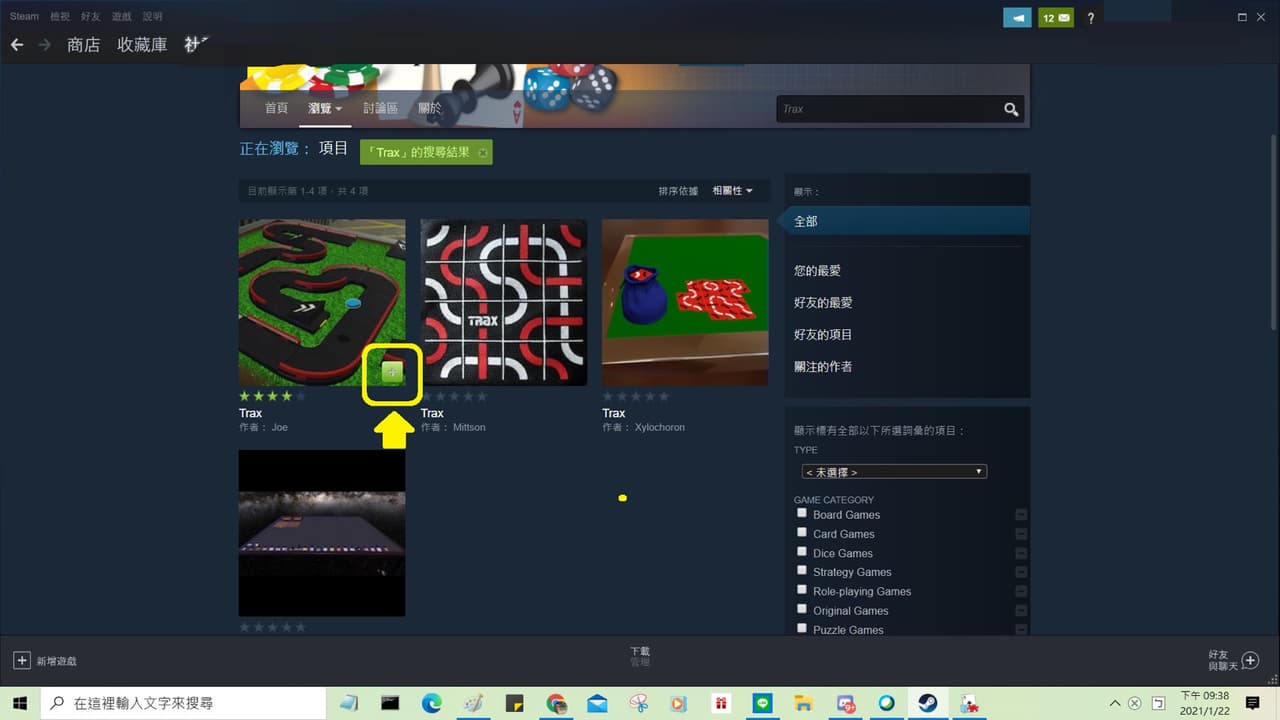Check the Board Games checkbox
This screenshot has width=1280, height=720.
[x=802, y=513]
